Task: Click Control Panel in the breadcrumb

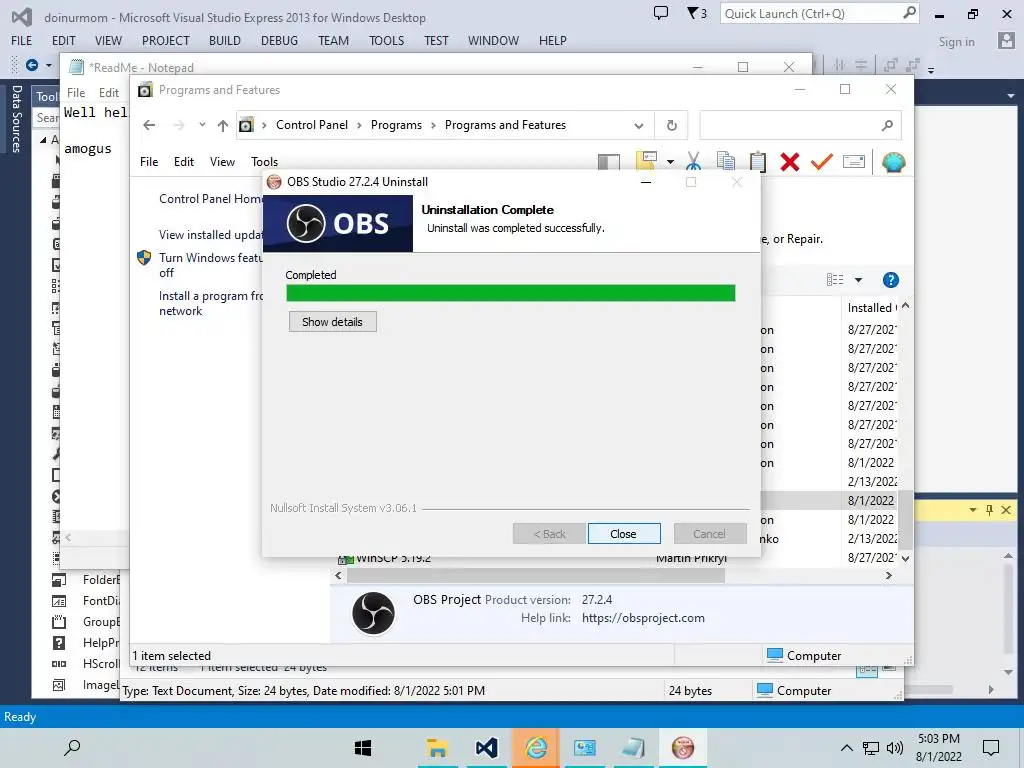Action: tap(312, 125)
